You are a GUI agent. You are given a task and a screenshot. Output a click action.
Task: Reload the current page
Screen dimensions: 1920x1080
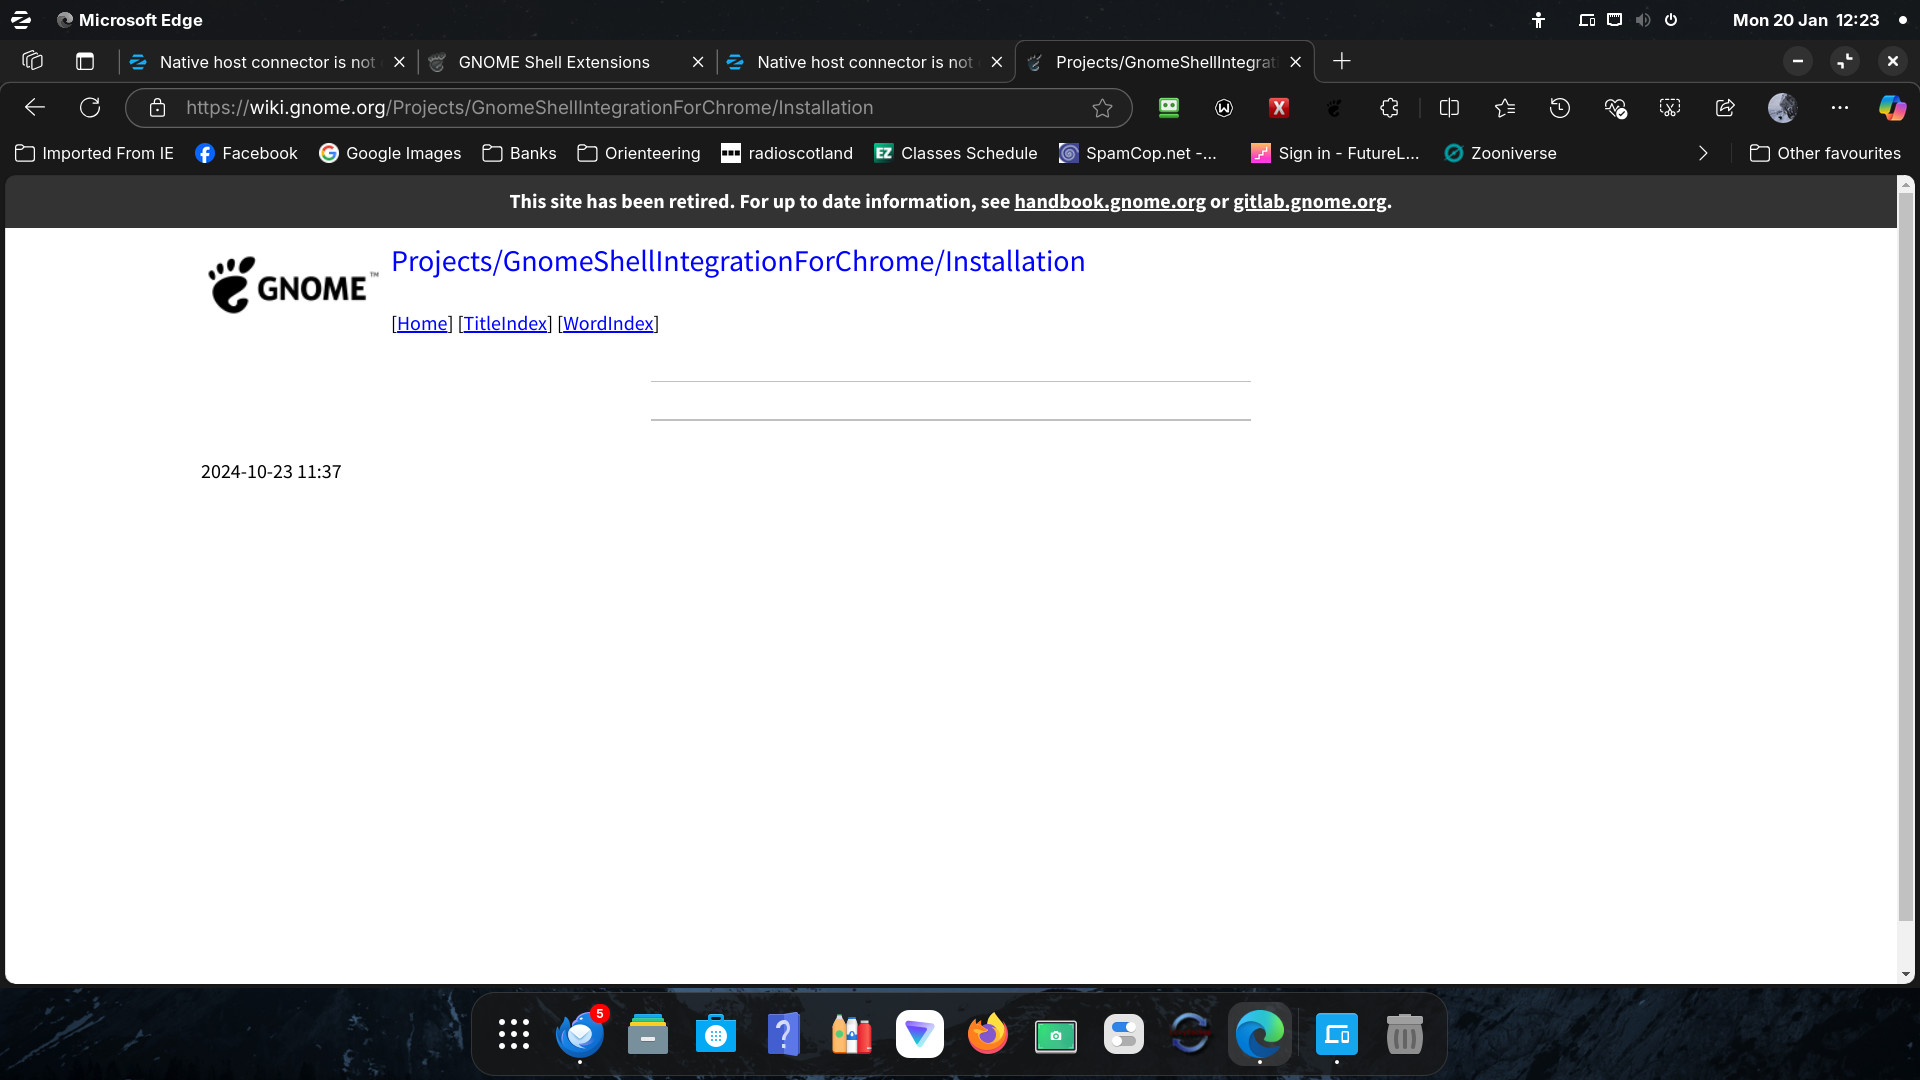point(90,108)
